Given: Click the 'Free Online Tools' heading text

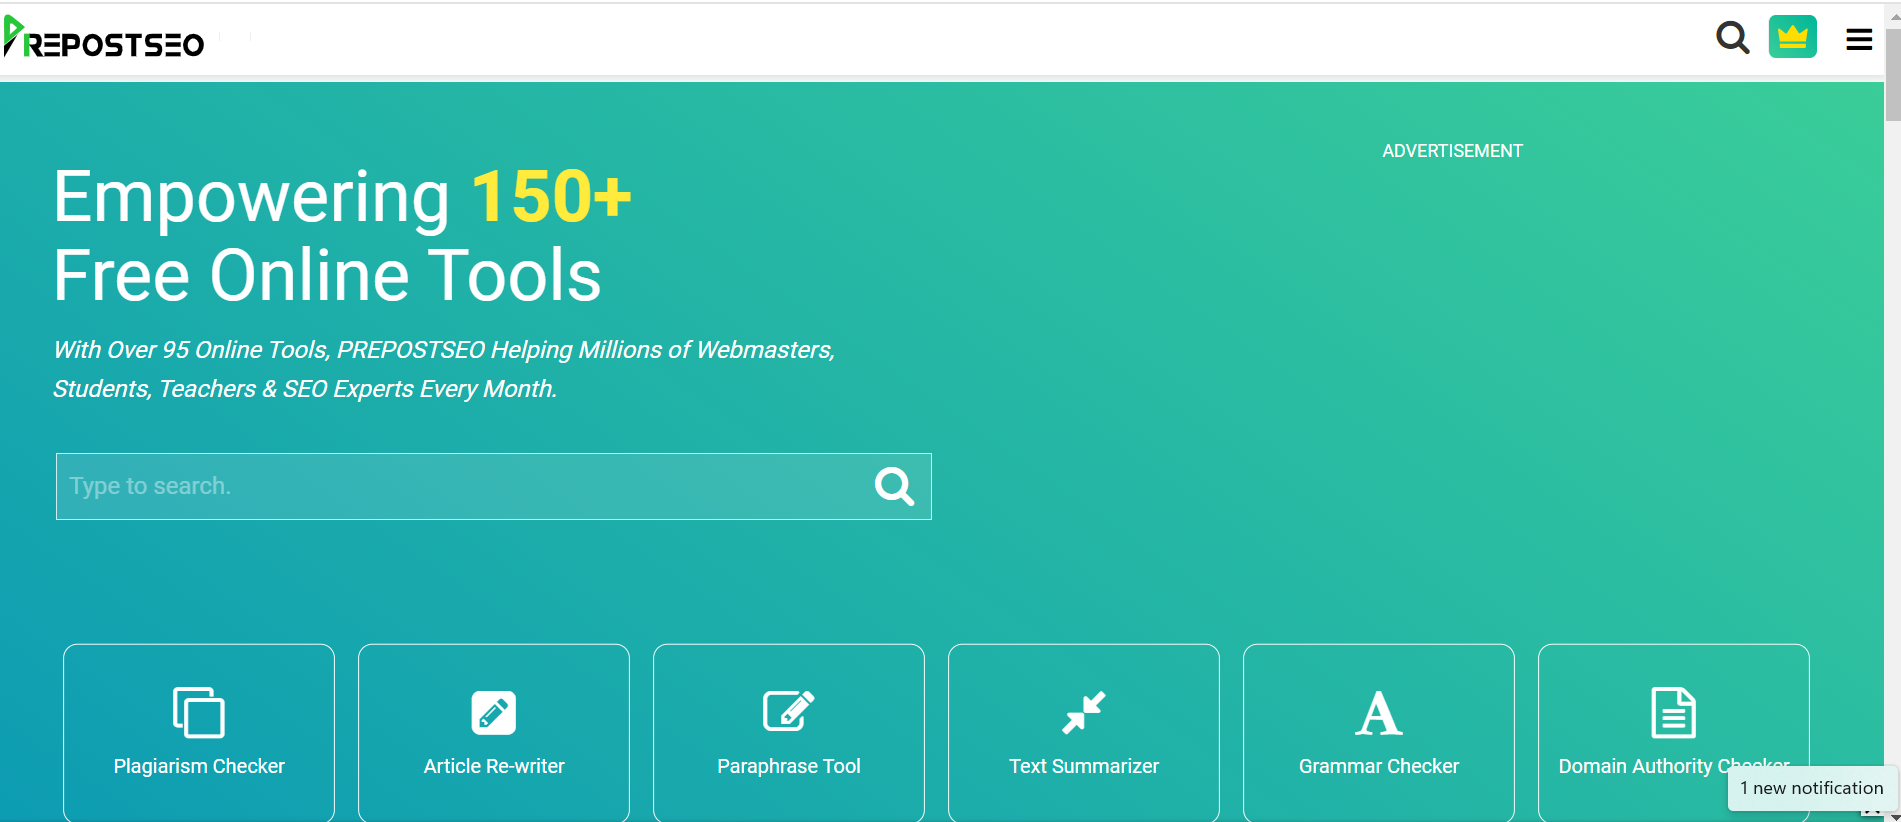Looking at the screenshot, I should (327, 275).
